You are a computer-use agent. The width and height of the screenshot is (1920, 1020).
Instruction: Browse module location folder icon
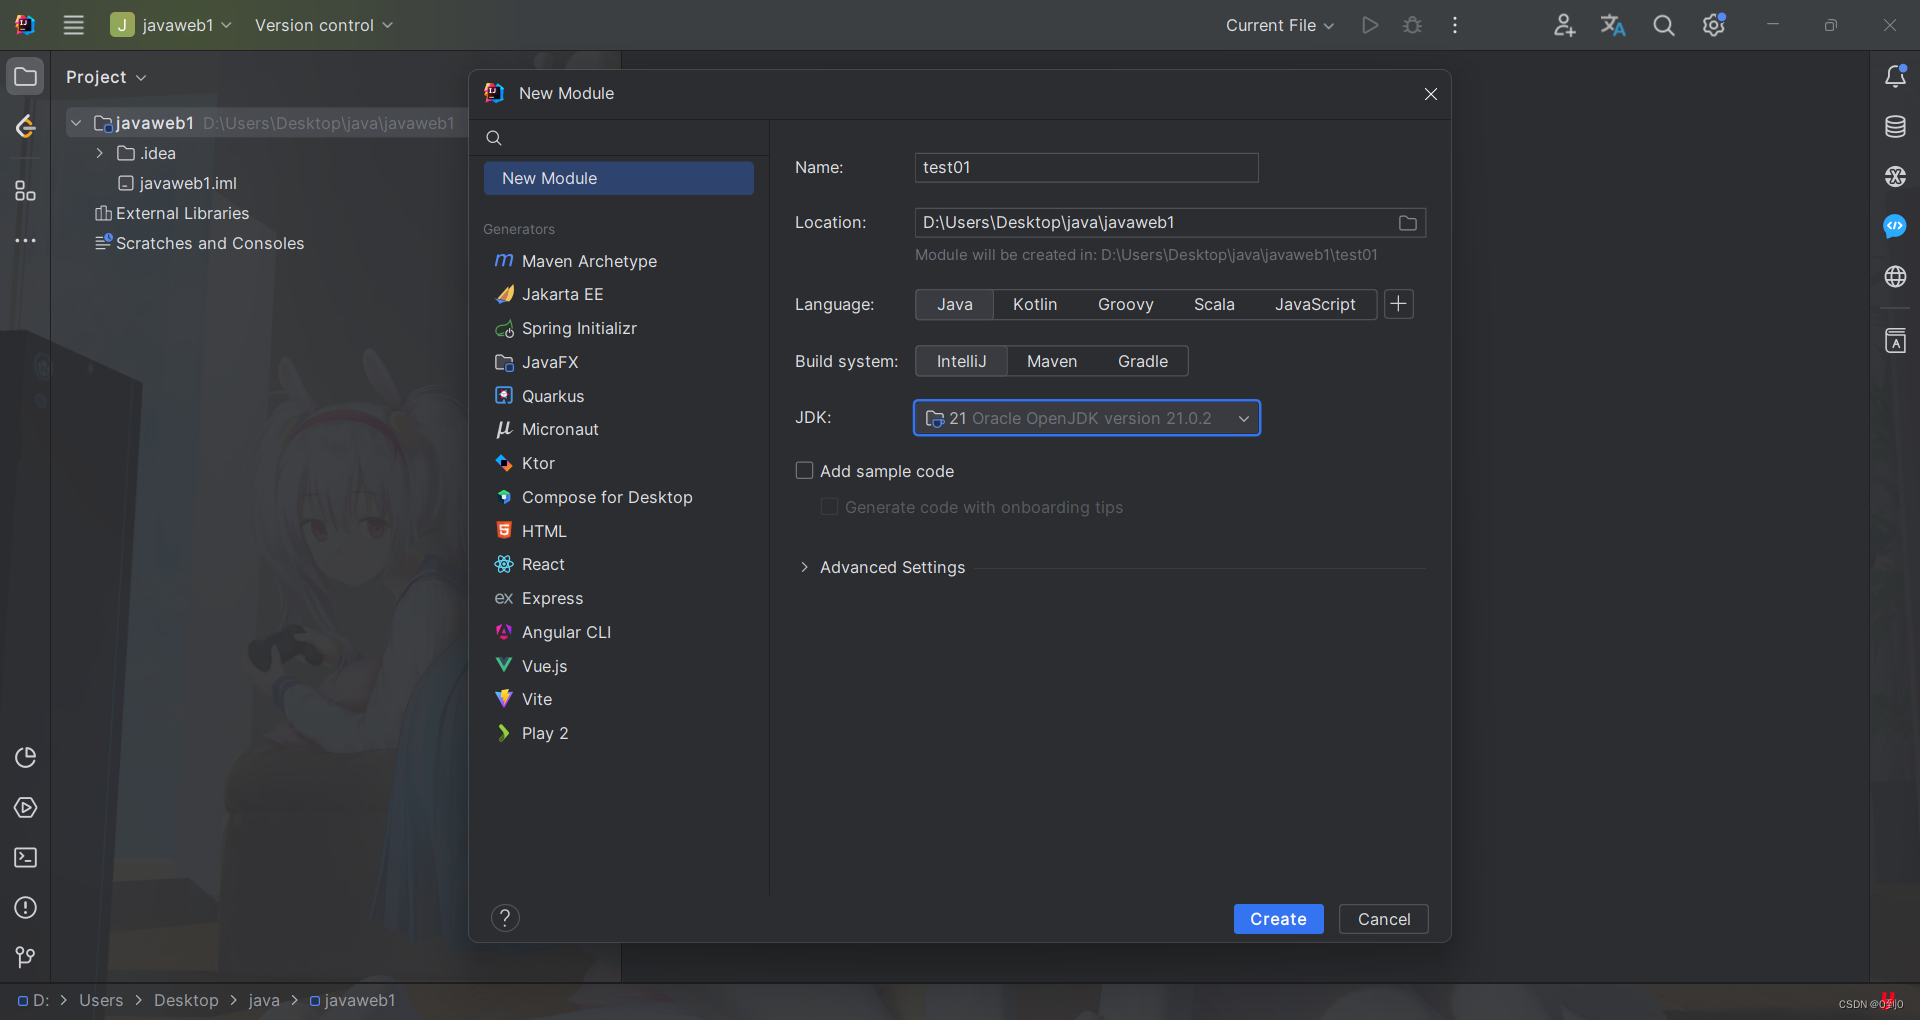(x=1408, y=223)
